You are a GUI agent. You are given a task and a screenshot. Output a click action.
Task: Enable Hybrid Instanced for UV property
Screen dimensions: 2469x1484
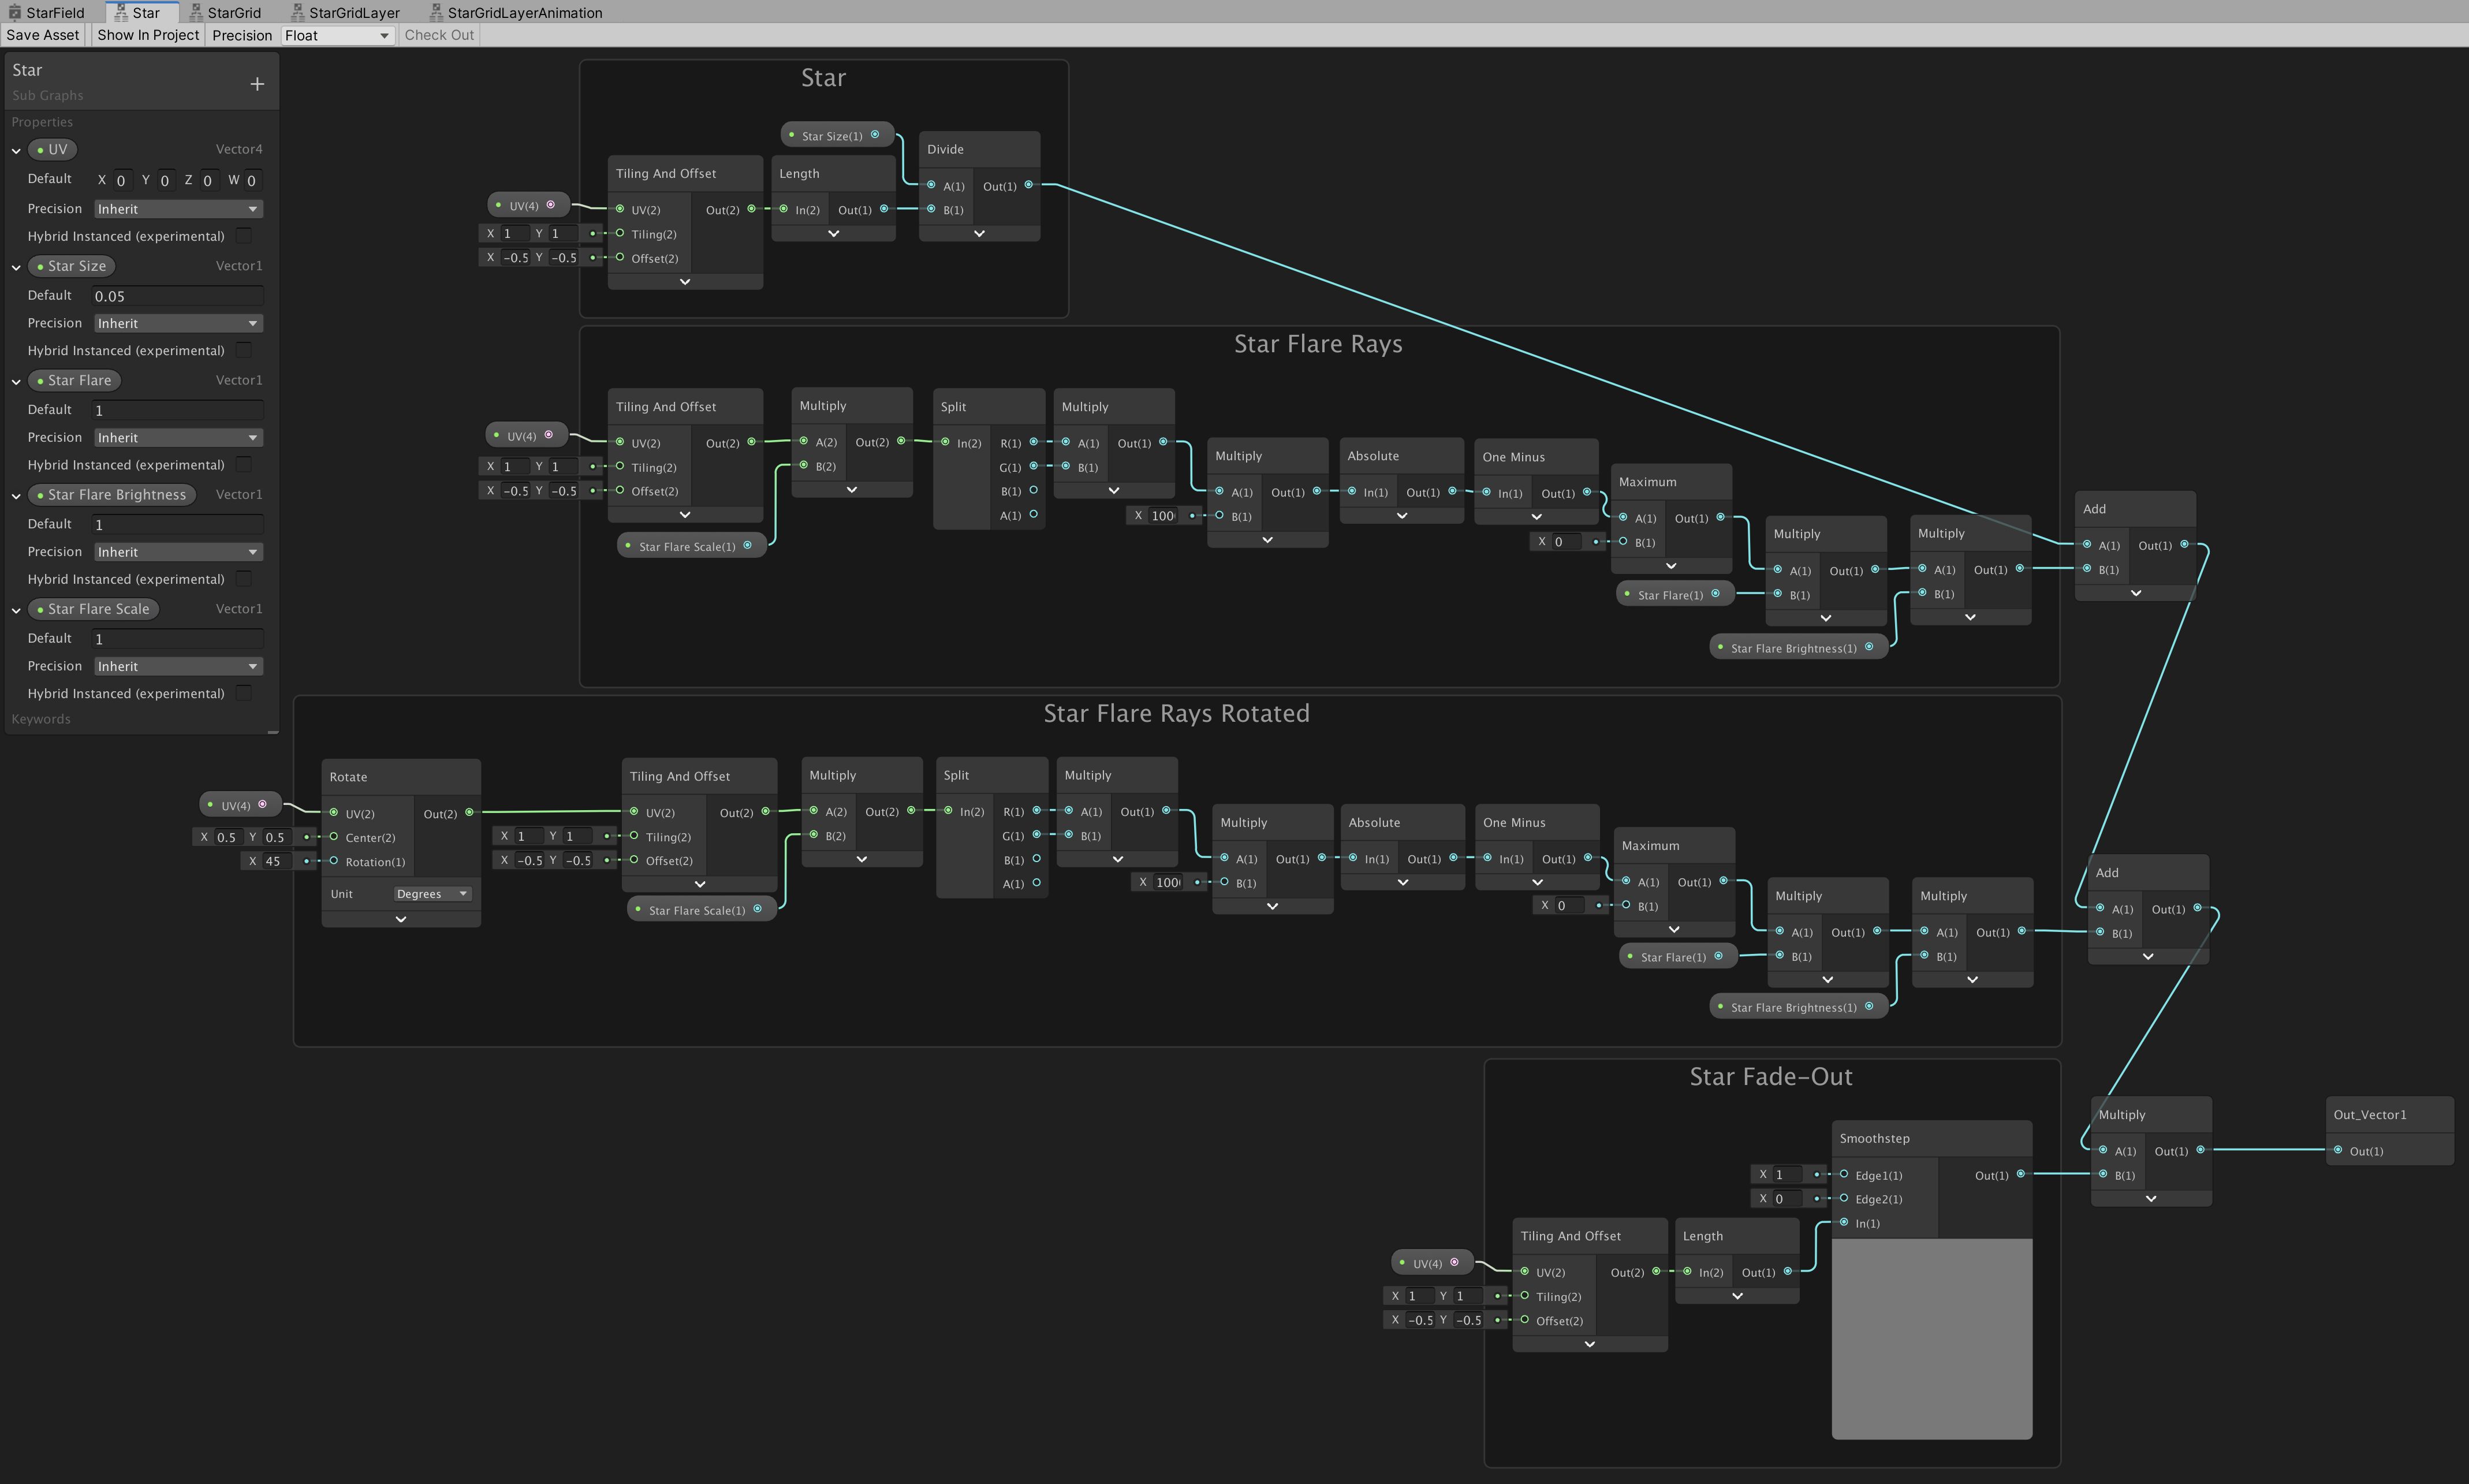(x=243, y=236)
